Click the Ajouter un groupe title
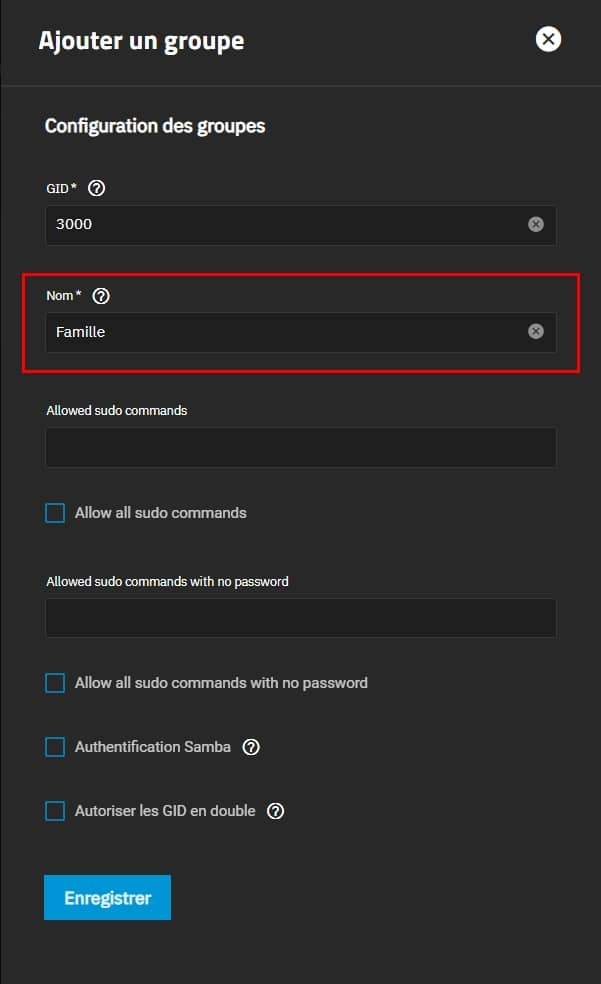601x984 pixels. [141, 41]
